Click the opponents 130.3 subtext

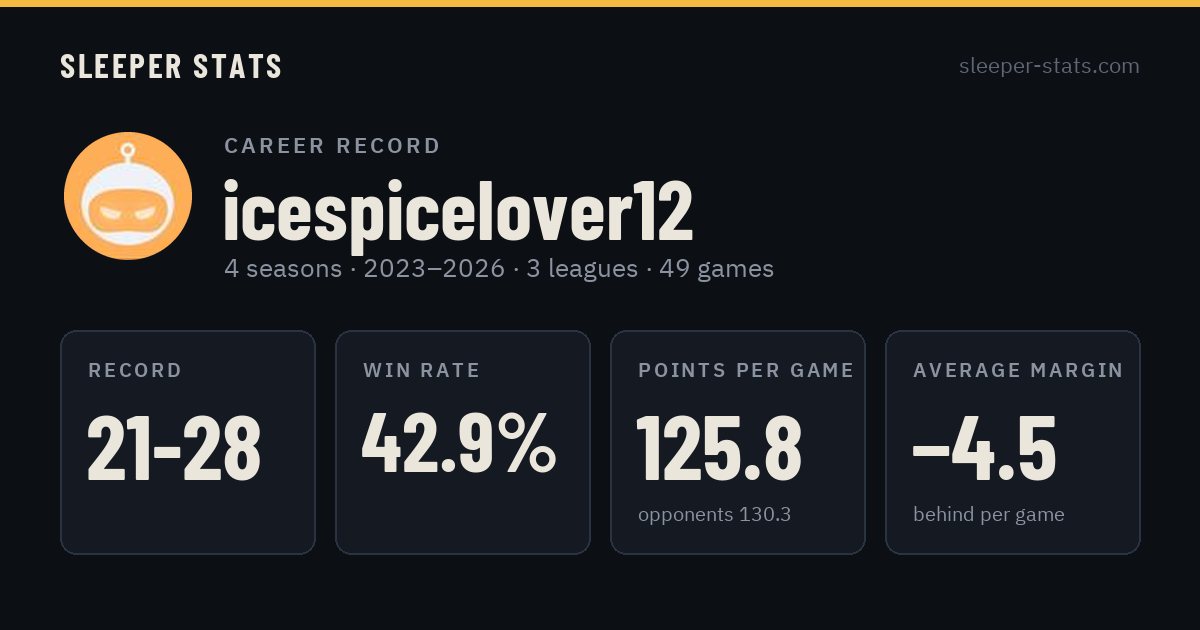point(714,515)
